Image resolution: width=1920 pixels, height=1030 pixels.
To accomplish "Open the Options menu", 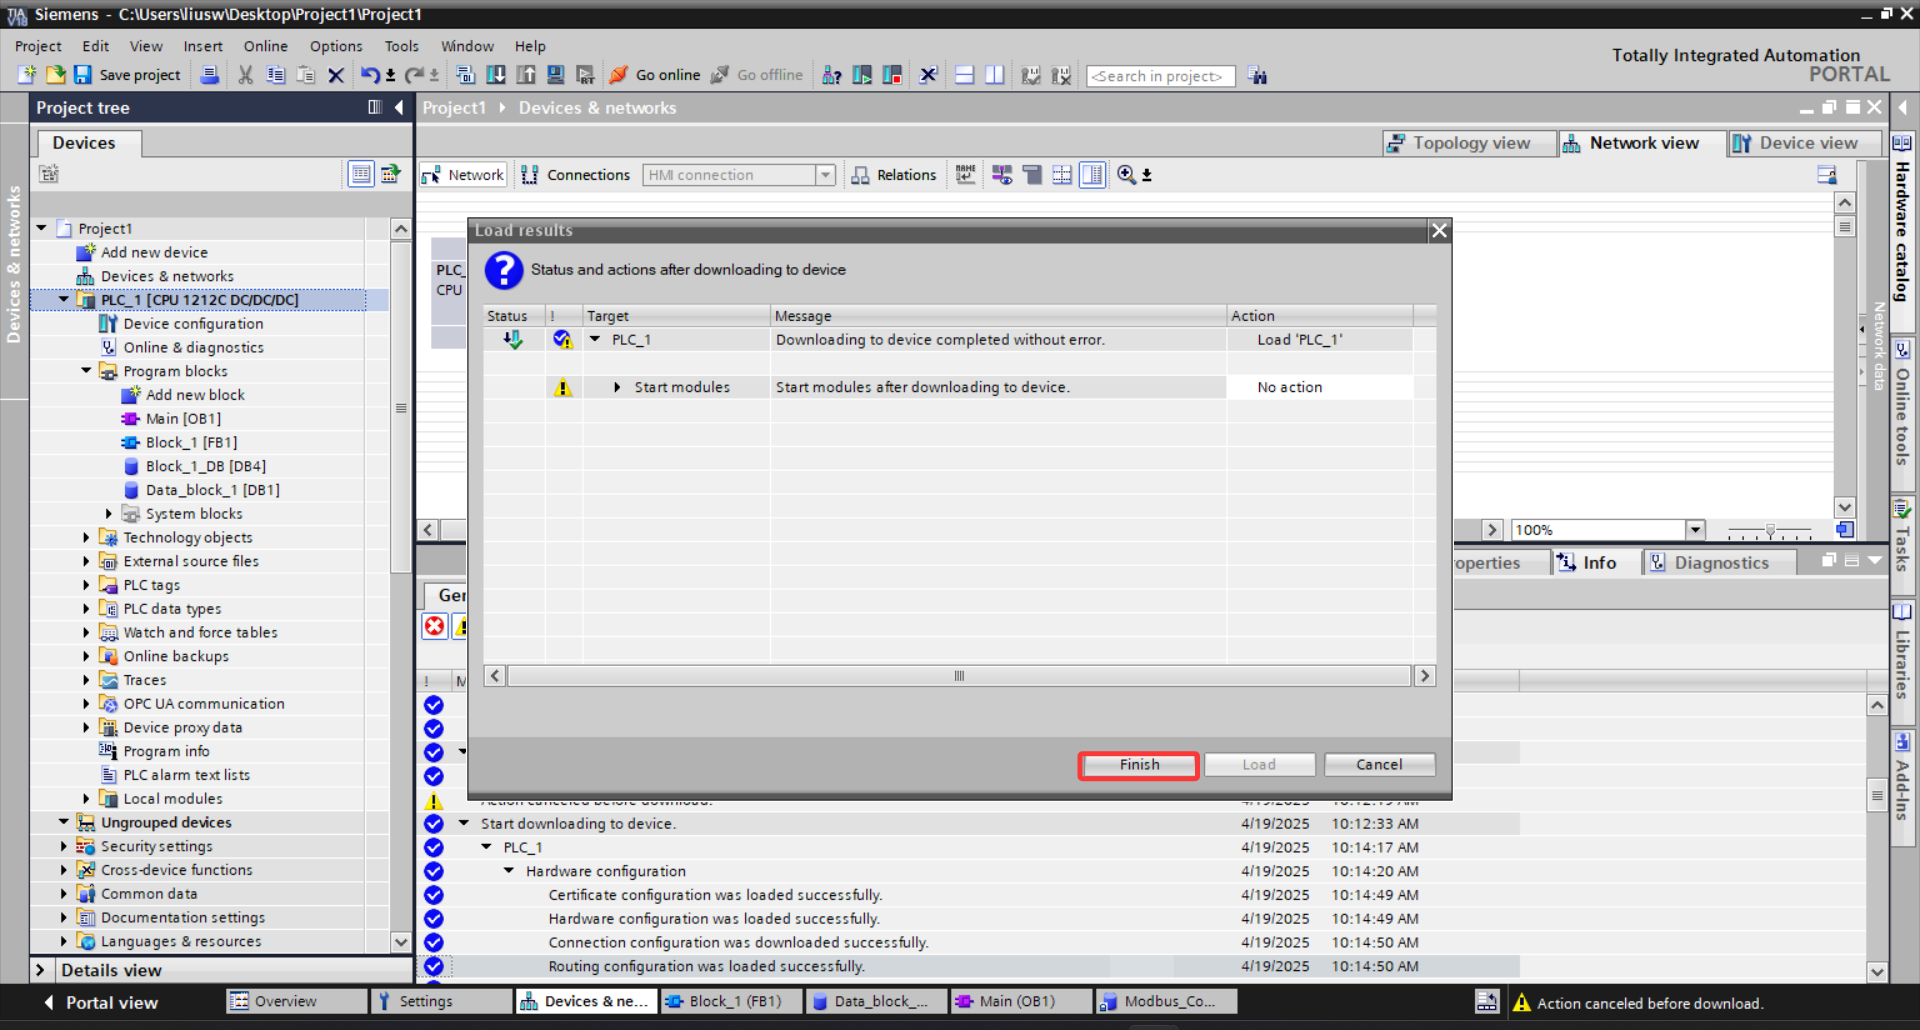I will (336, 46).
